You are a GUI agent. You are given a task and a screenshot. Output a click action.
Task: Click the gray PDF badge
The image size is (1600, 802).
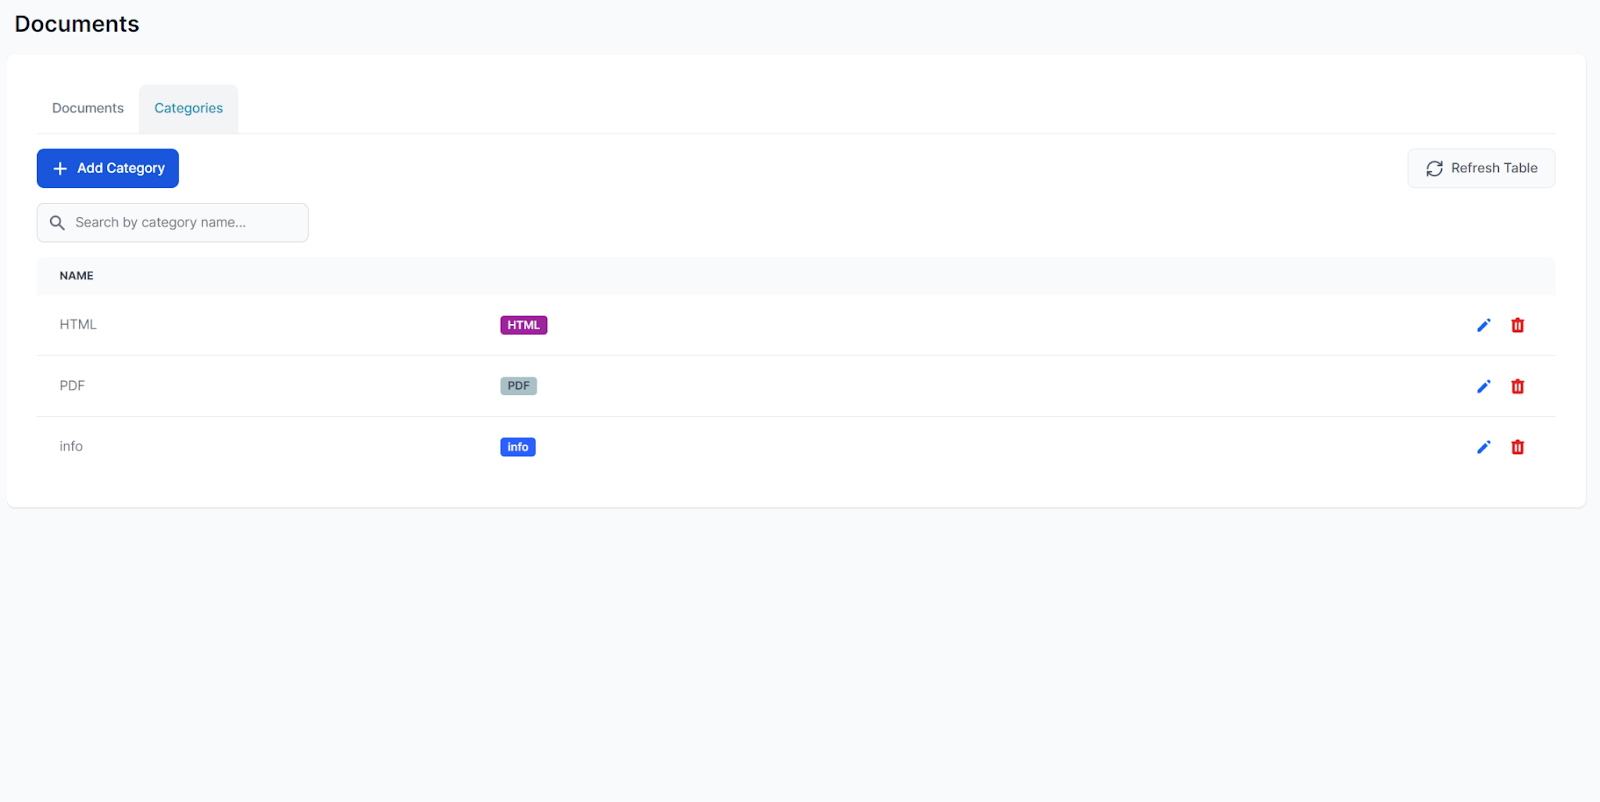(518, 385)
